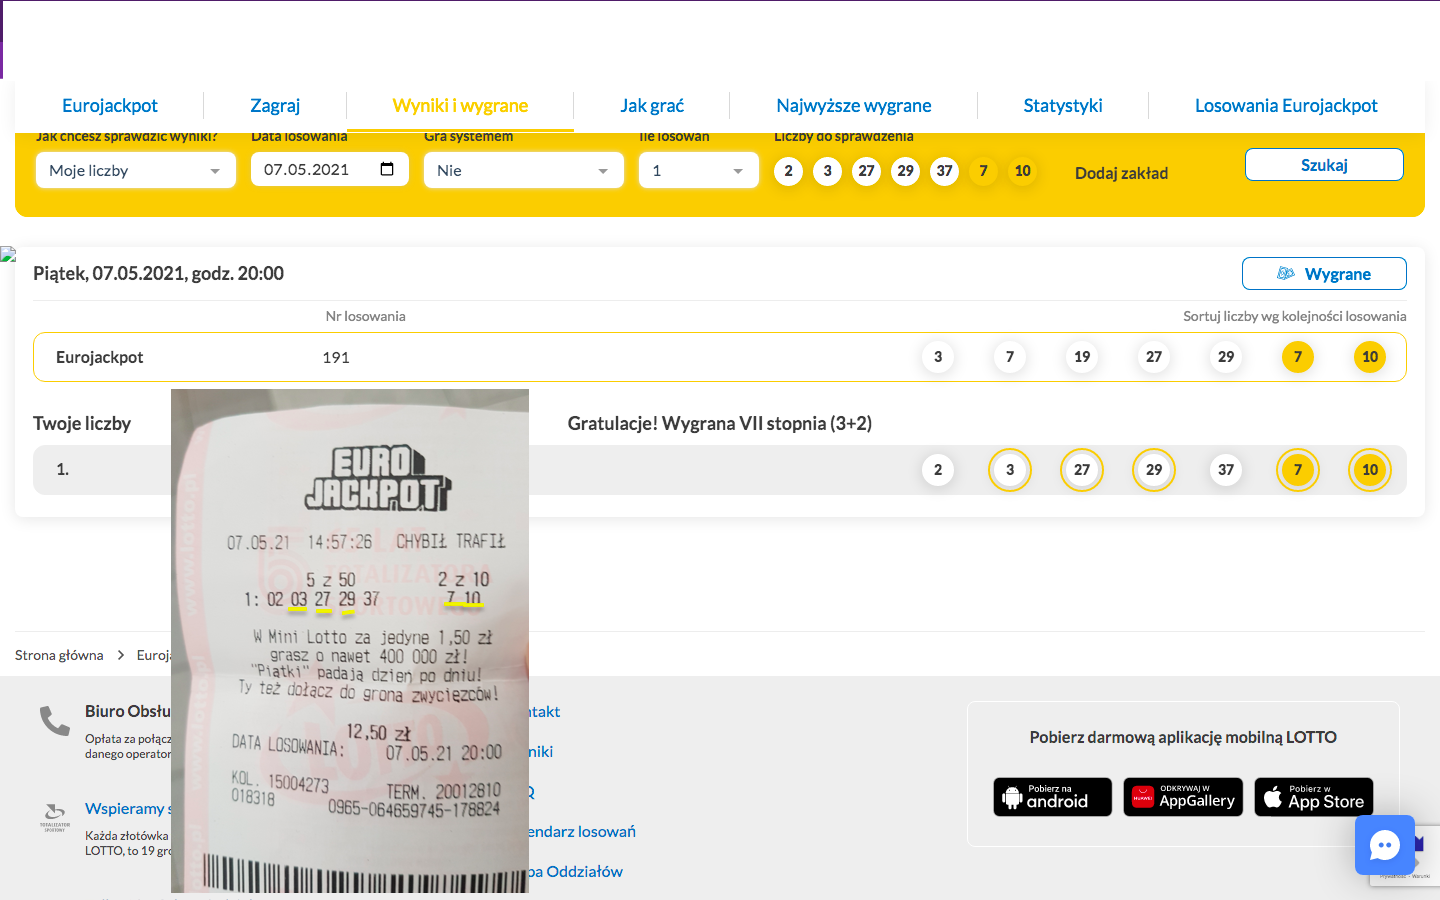Click draw number 191
Screen dimensions: 1440x900
point(336,357)
